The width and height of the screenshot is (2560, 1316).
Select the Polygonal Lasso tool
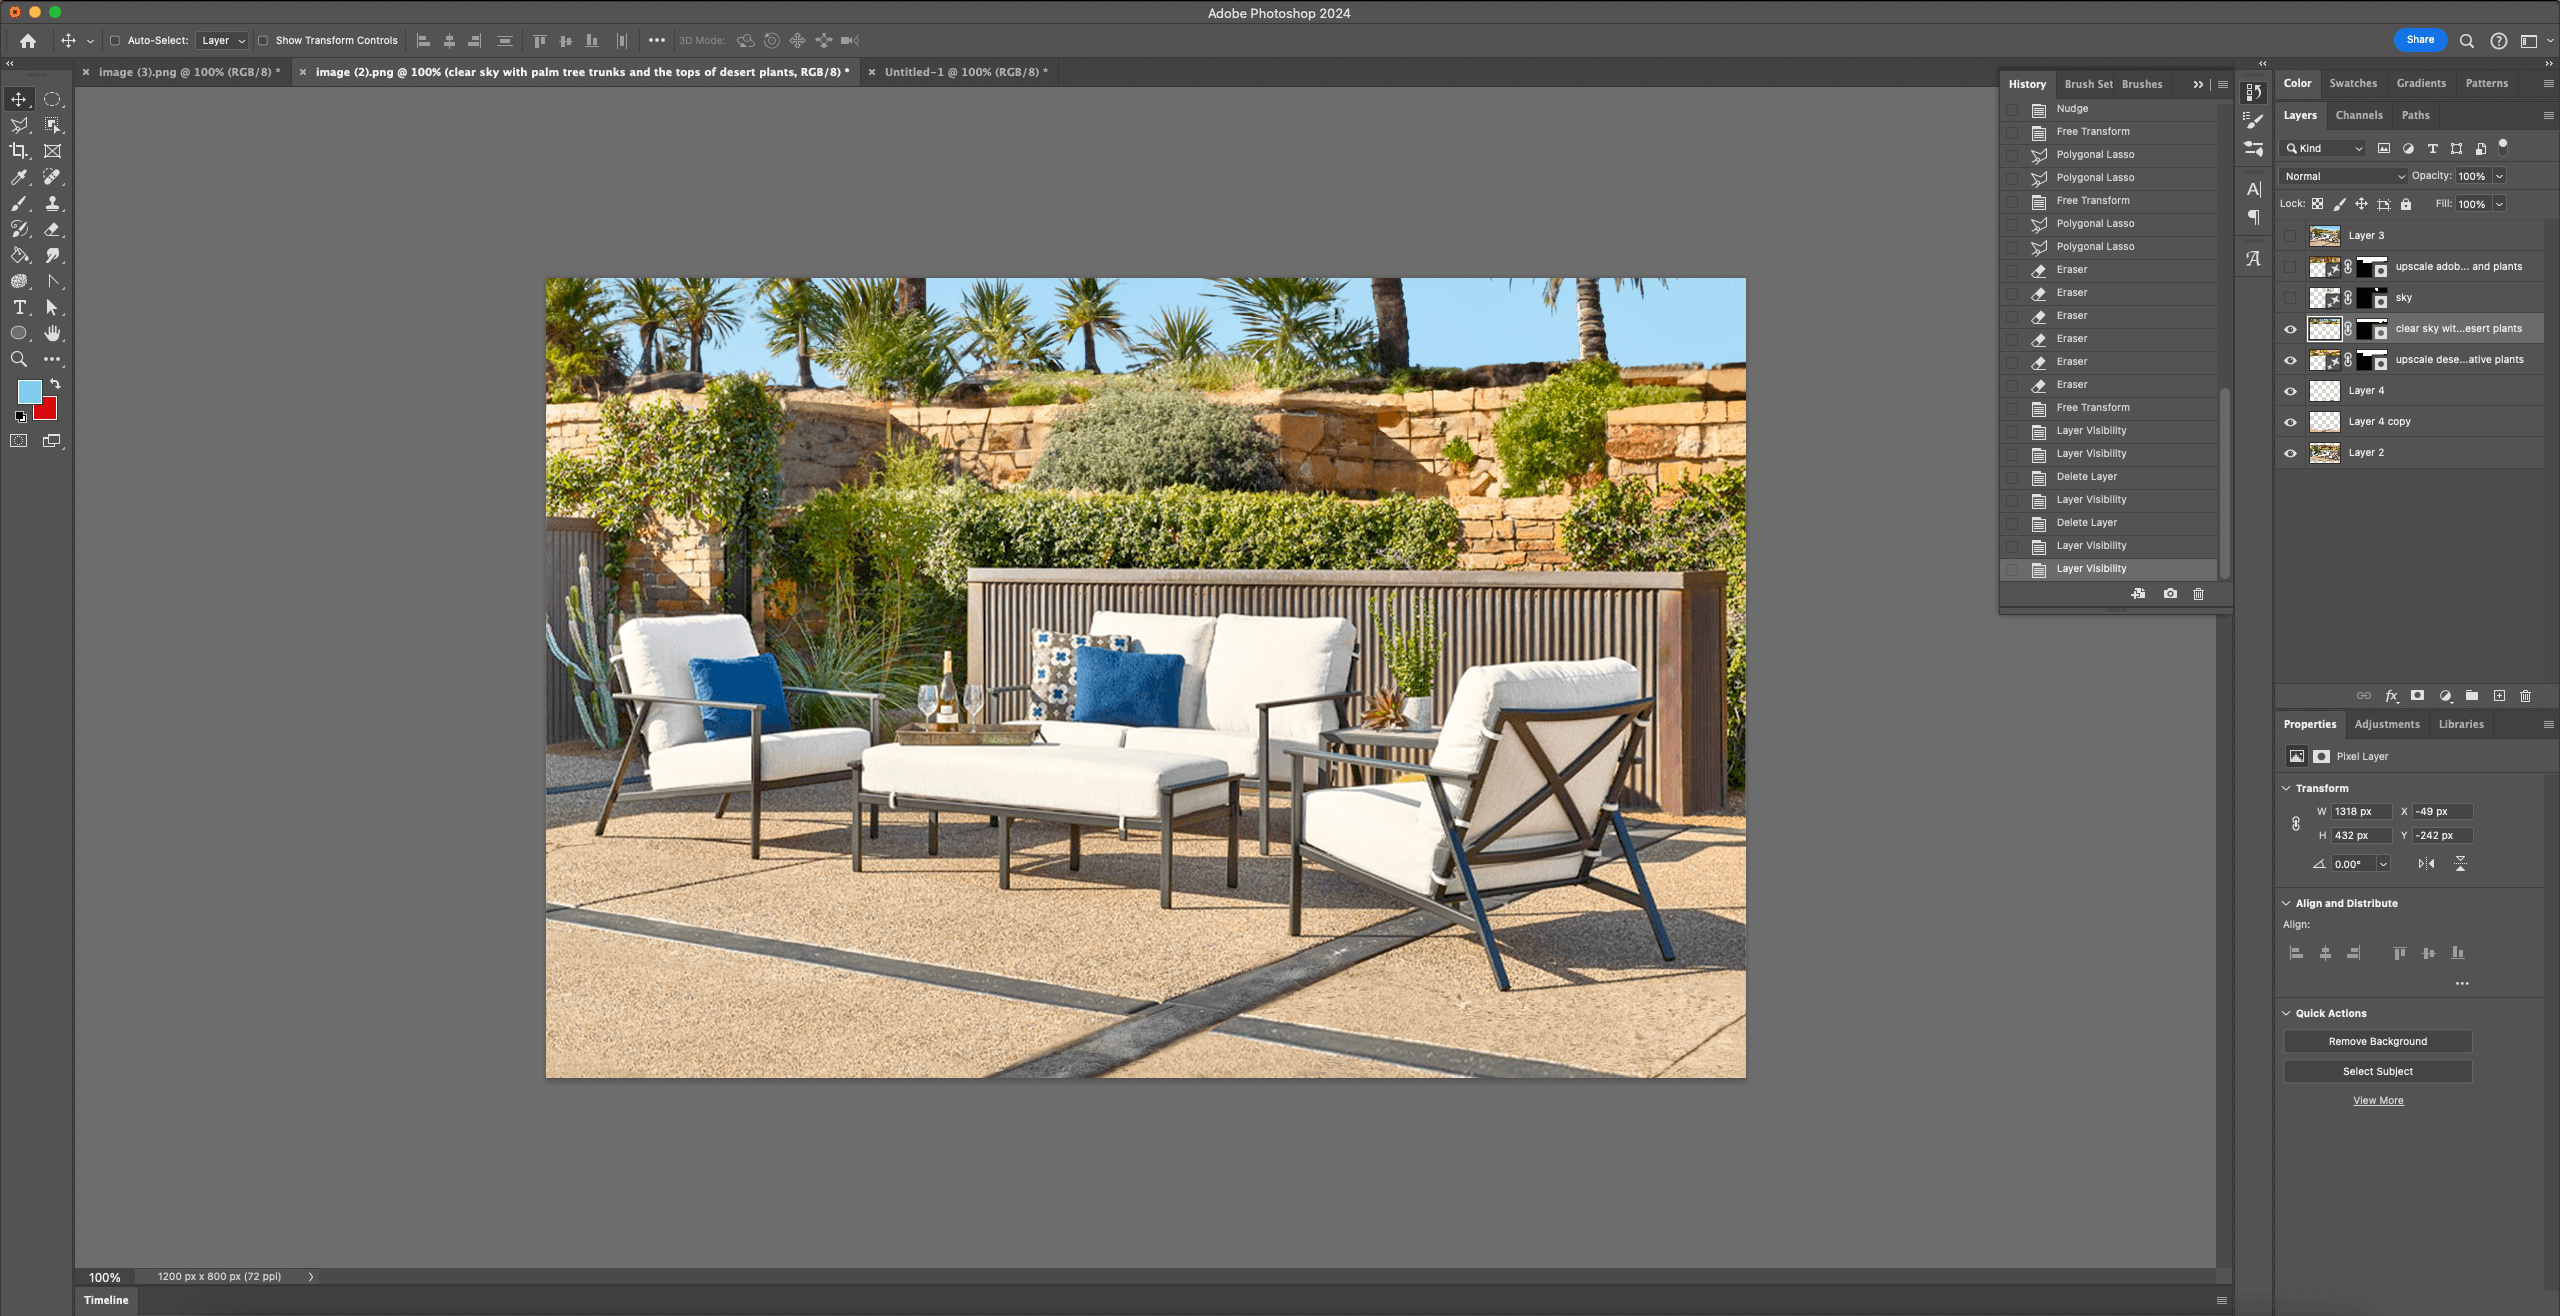19,125
